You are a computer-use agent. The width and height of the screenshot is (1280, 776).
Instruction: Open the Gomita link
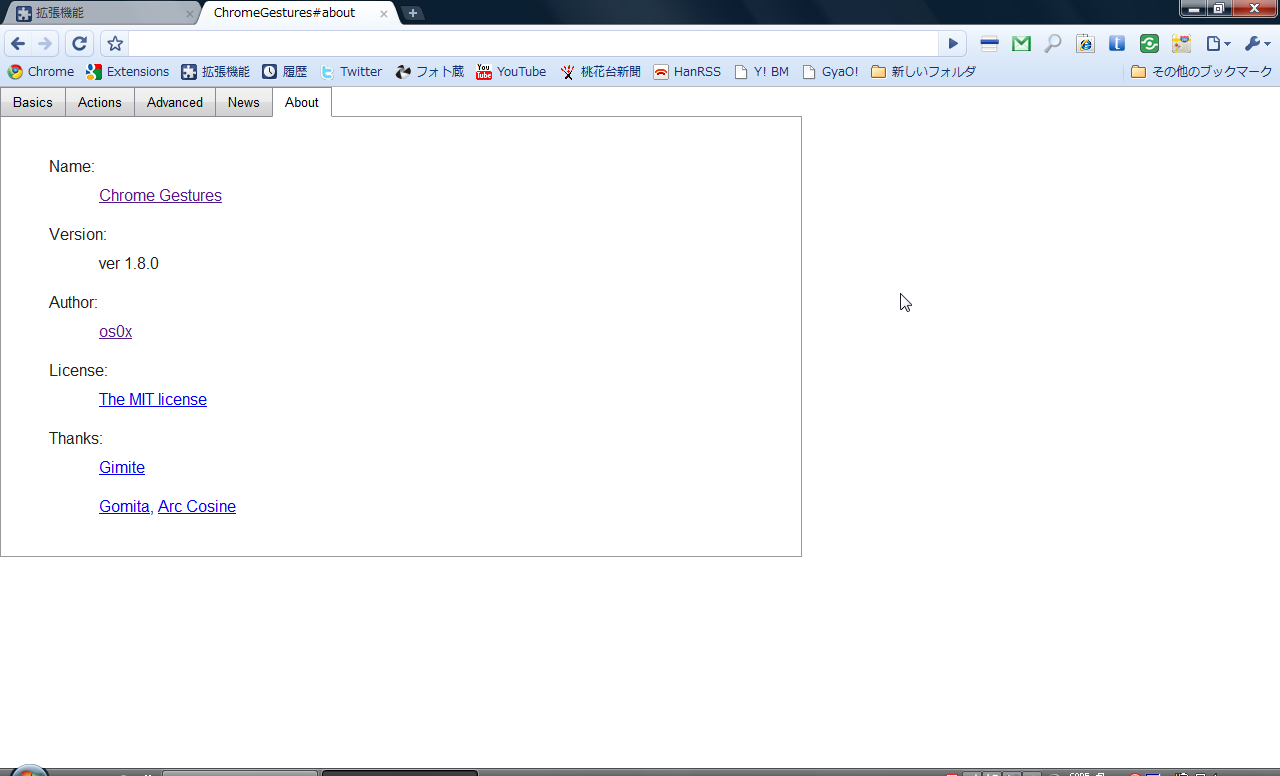click(124, 506)
